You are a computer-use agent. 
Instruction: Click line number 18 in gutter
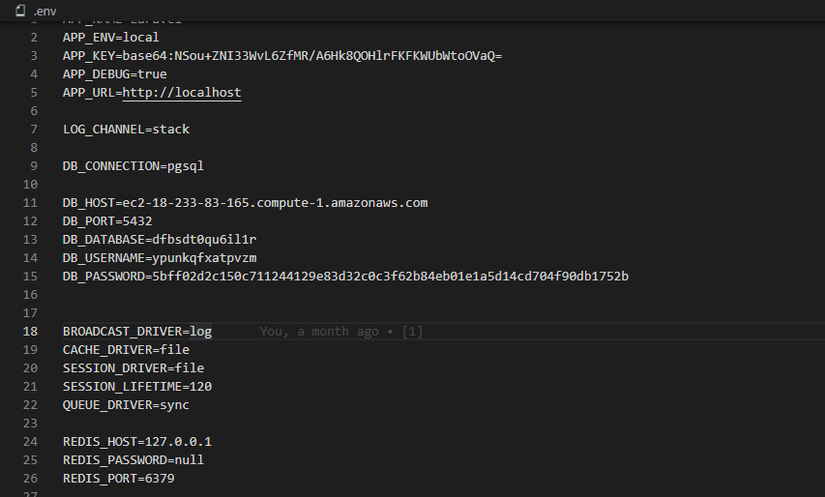pyautogui.click(x=30, y=331)
